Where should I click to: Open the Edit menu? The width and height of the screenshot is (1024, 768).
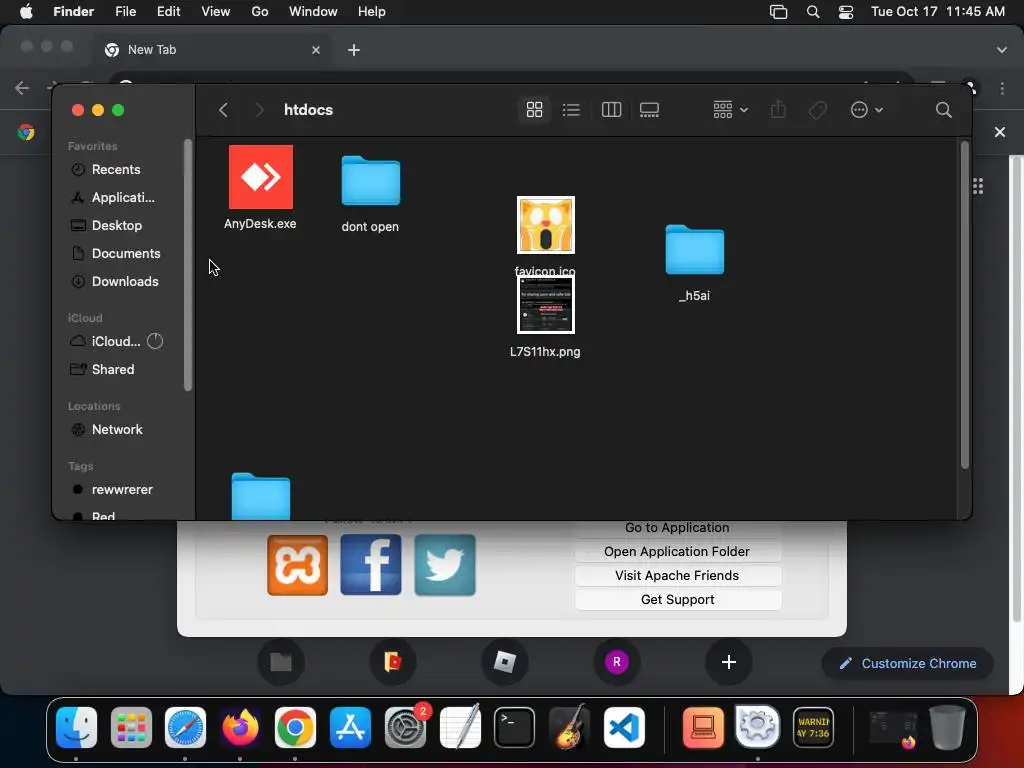pos(168,12)
